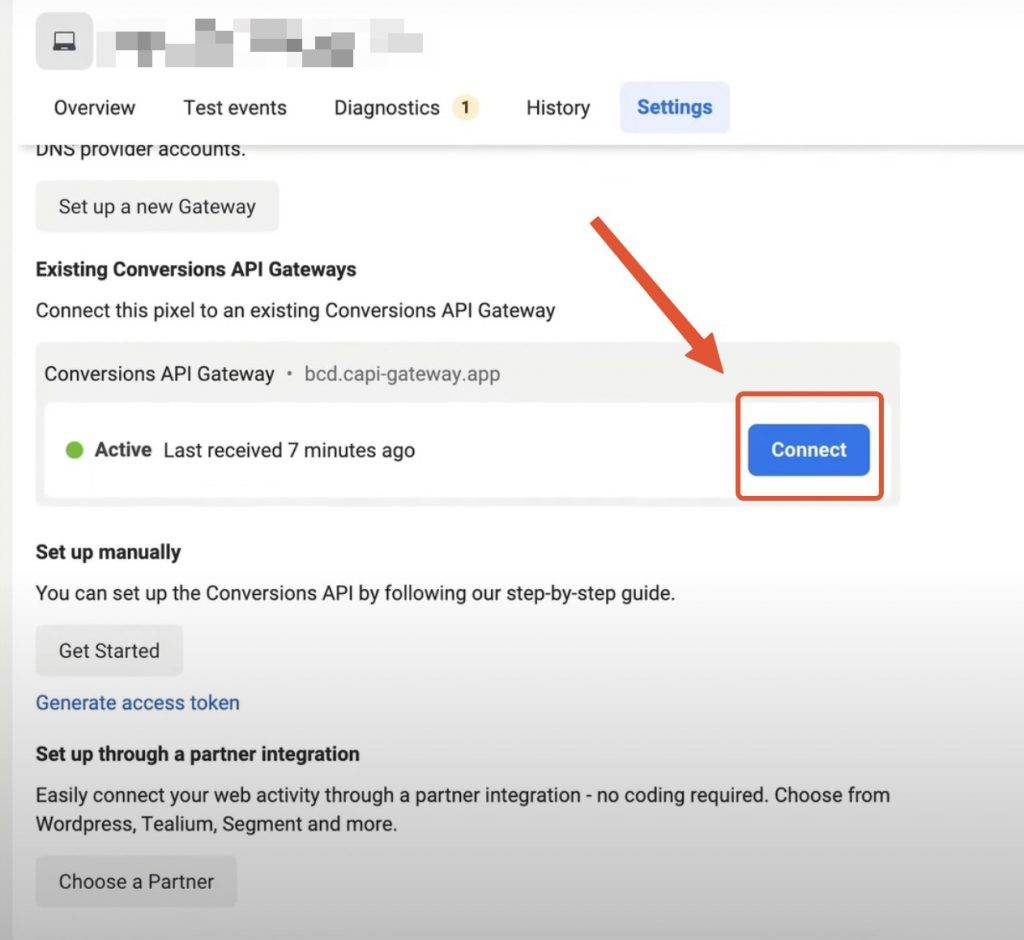Click Get Started under Set up manually
This screenshot has width=1024, height=940.
pos(109,650)
